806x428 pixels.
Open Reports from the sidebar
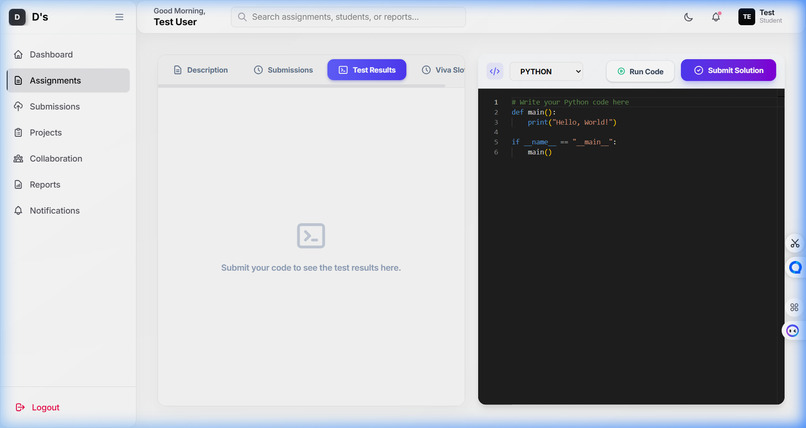coord(68,184)
